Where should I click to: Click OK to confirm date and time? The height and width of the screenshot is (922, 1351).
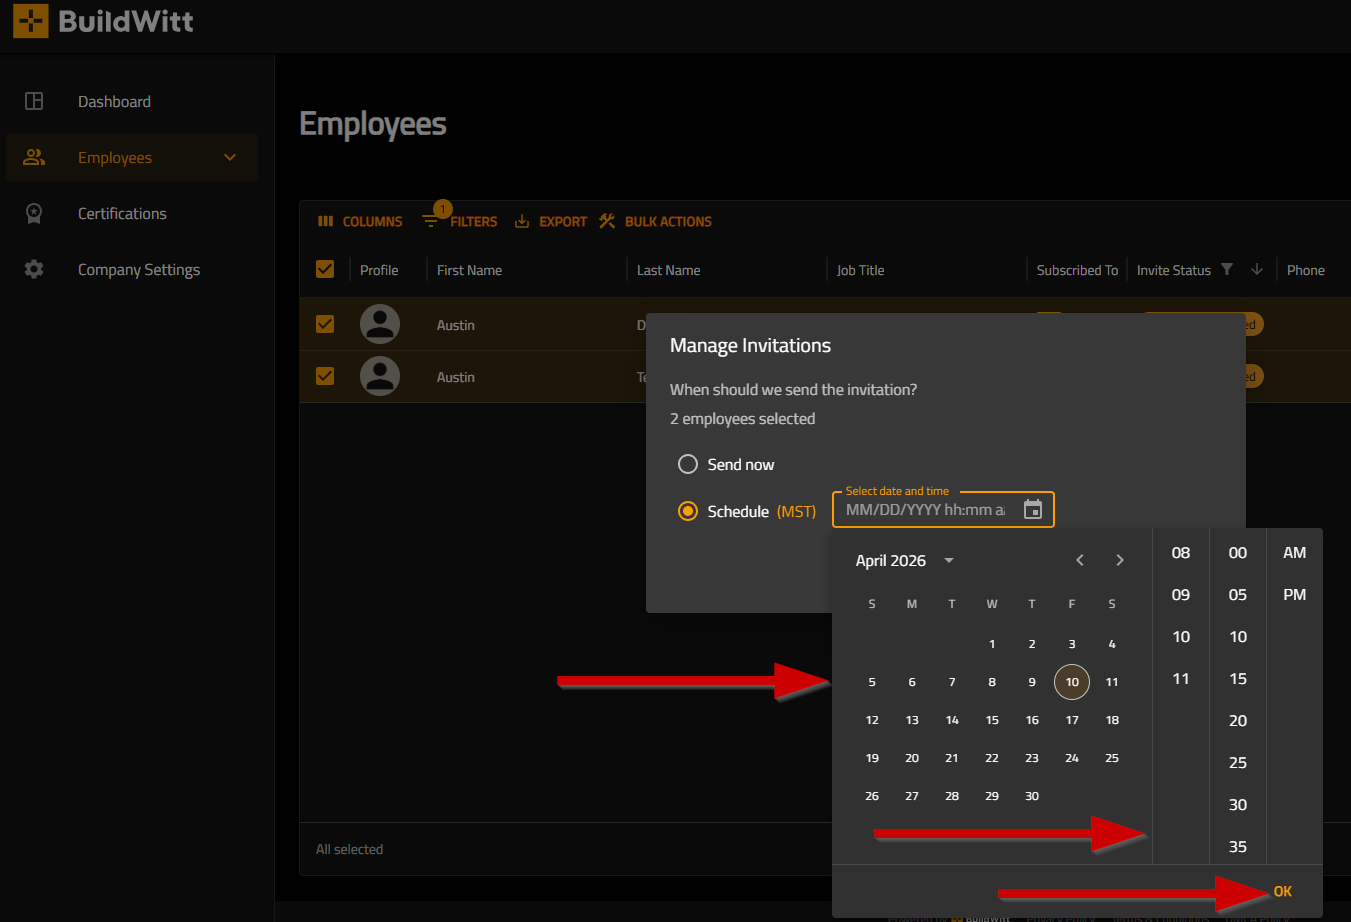[x=1282, y=891]
